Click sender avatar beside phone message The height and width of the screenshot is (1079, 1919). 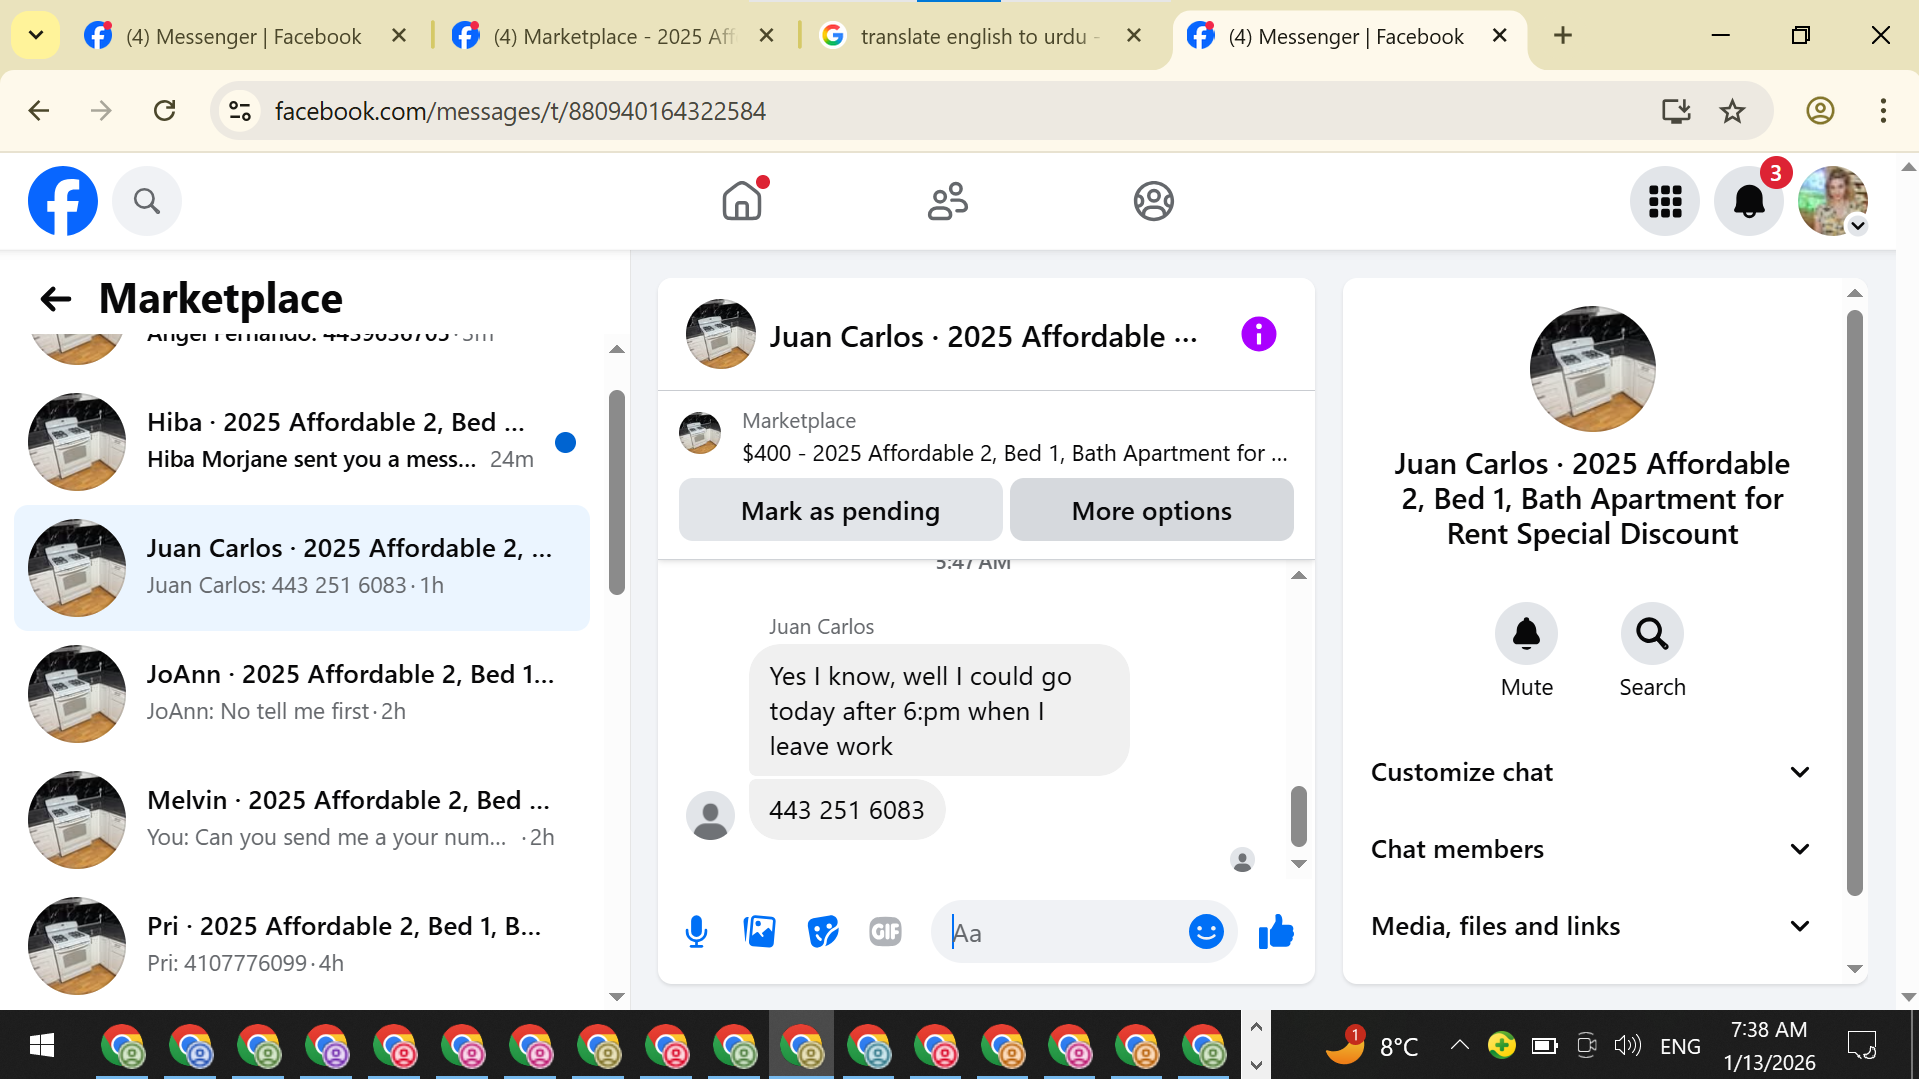point(710,815)
